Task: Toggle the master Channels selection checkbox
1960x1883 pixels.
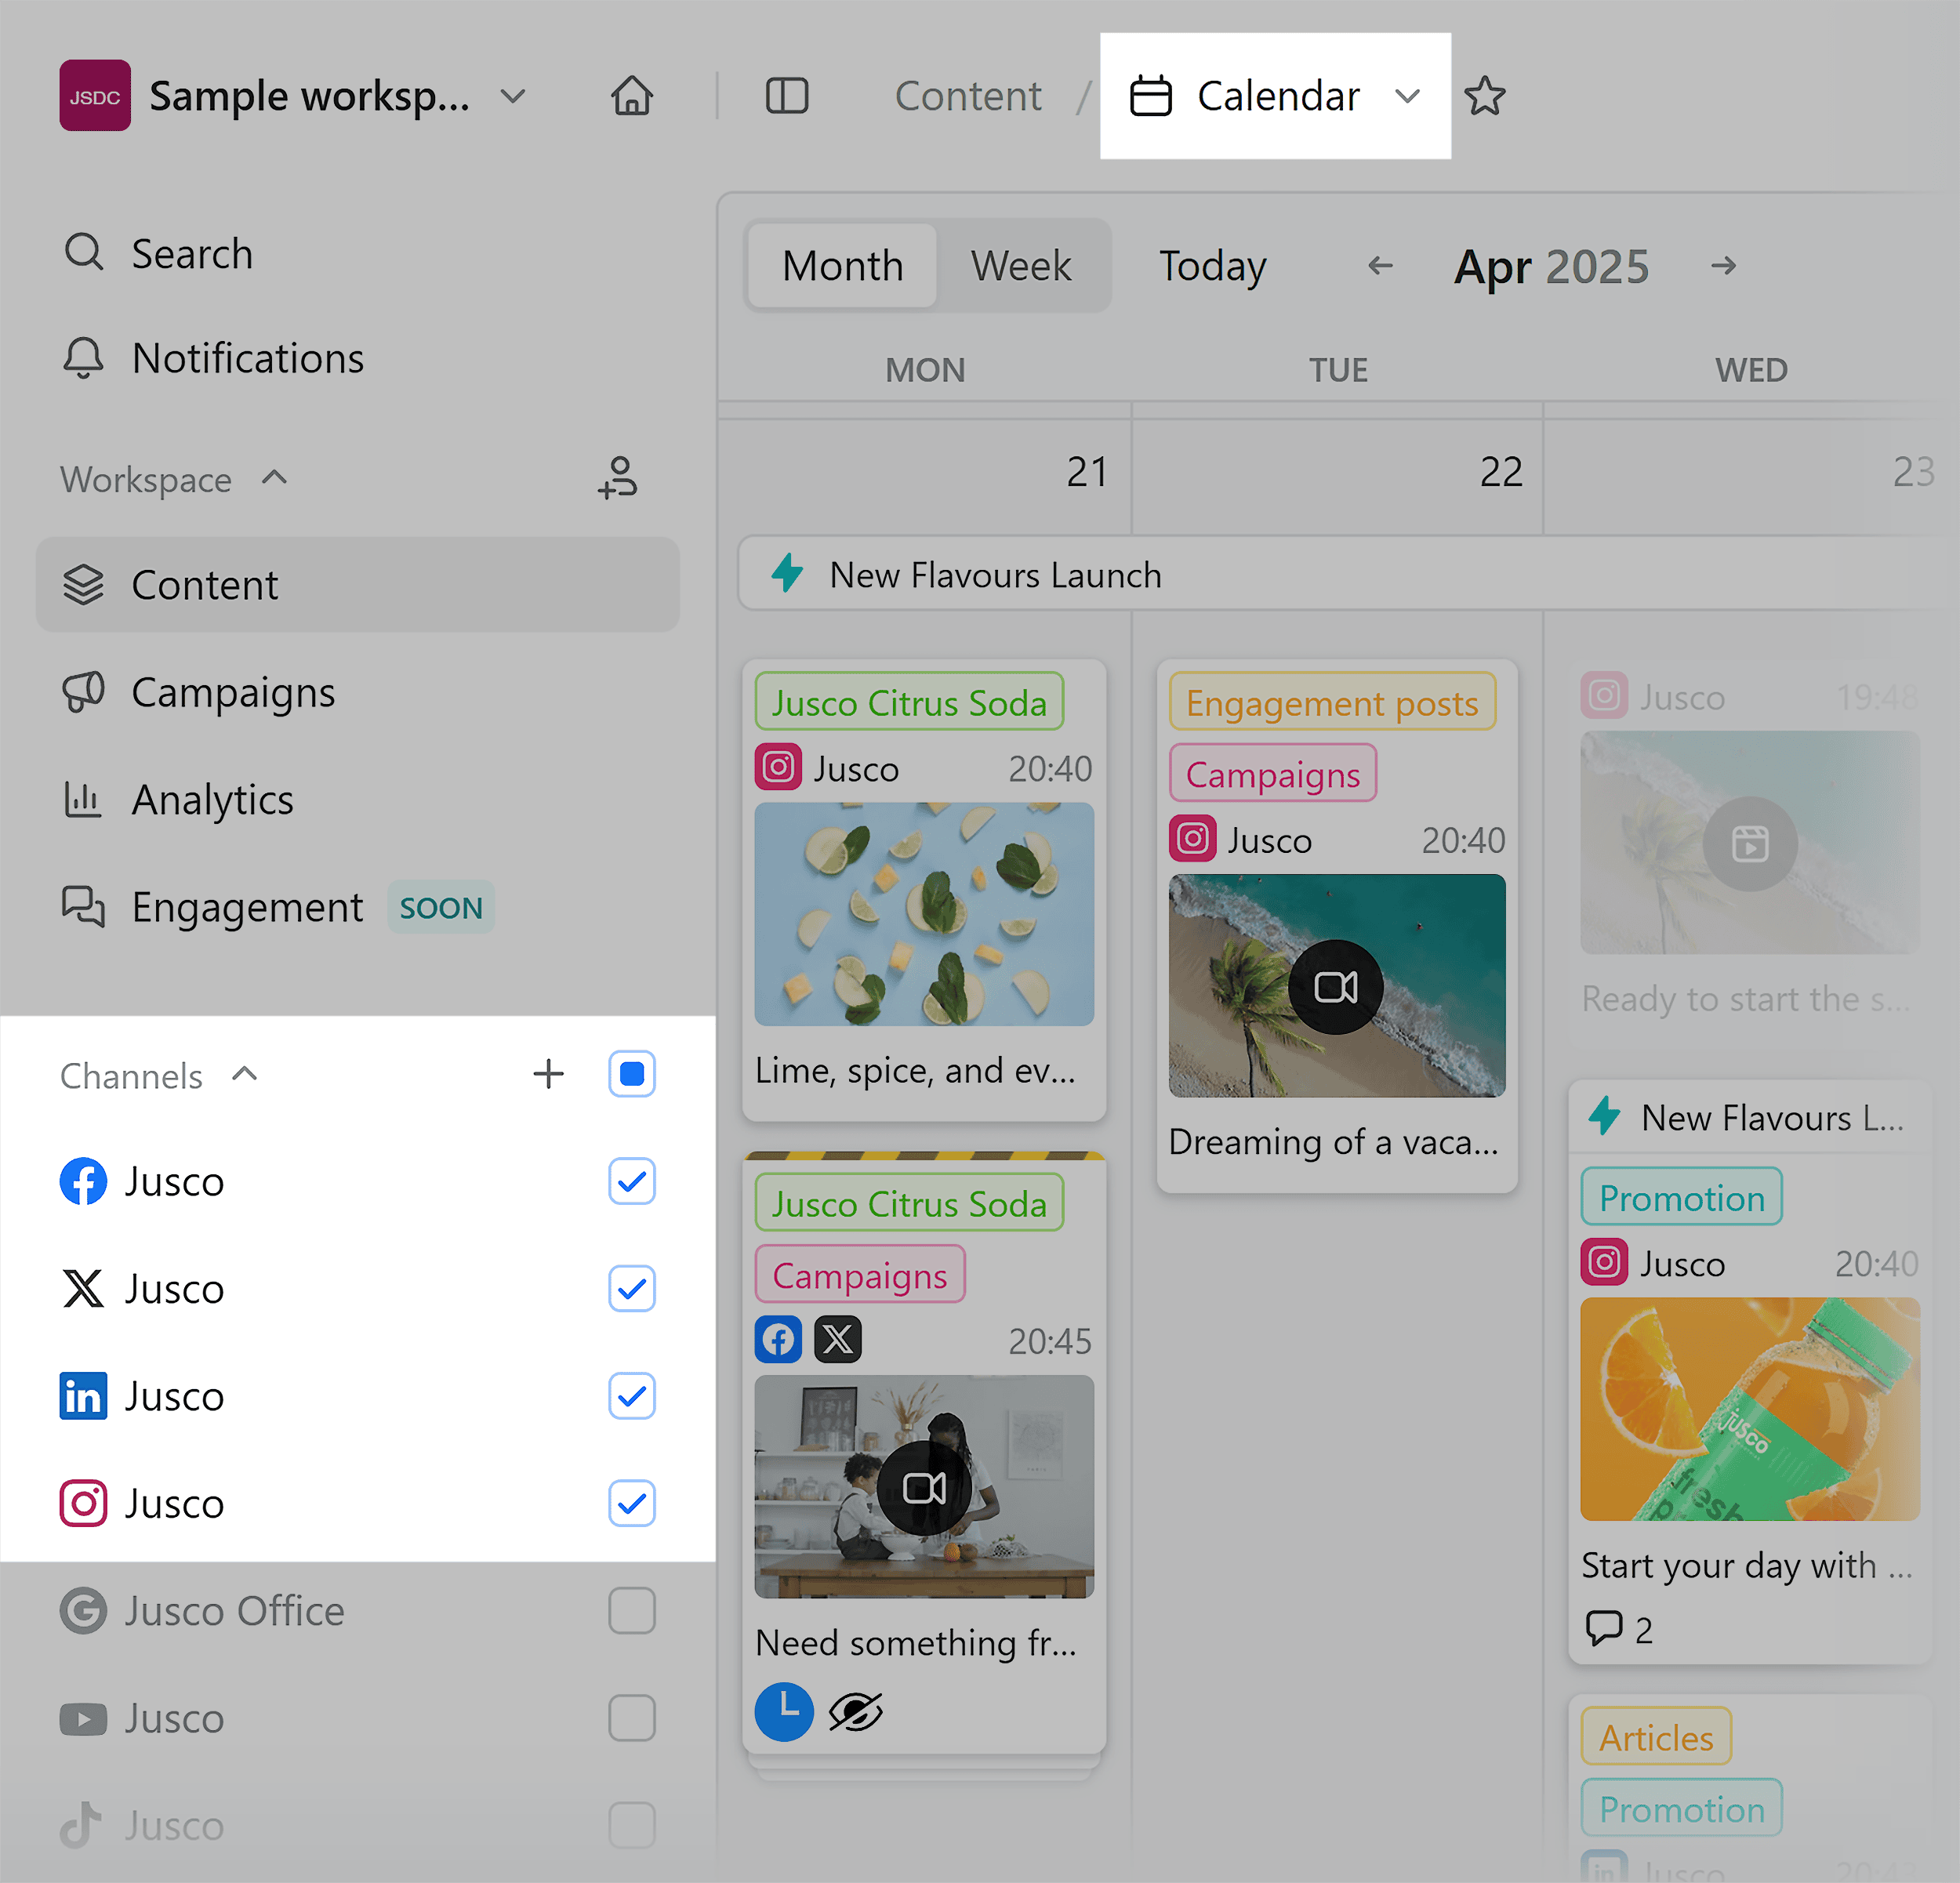Action: tap(631, 1074)
